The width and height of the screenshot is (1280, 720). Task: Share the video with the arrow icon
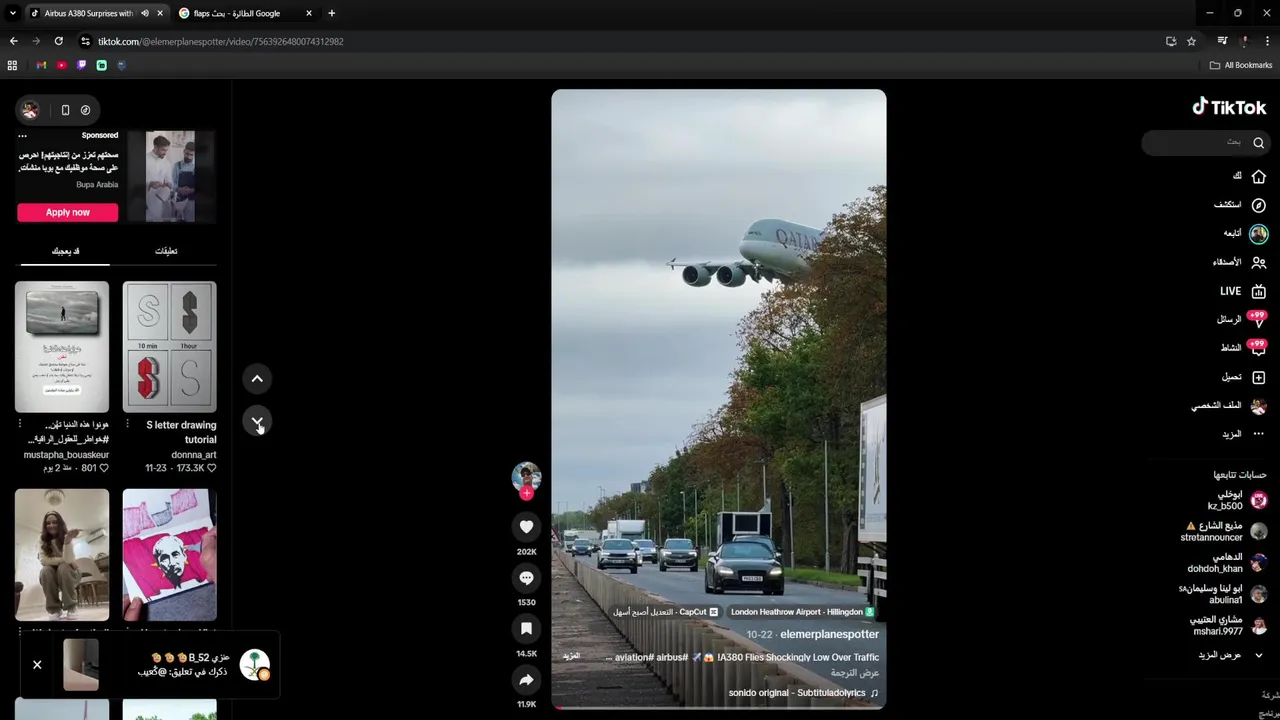point(526,680)
